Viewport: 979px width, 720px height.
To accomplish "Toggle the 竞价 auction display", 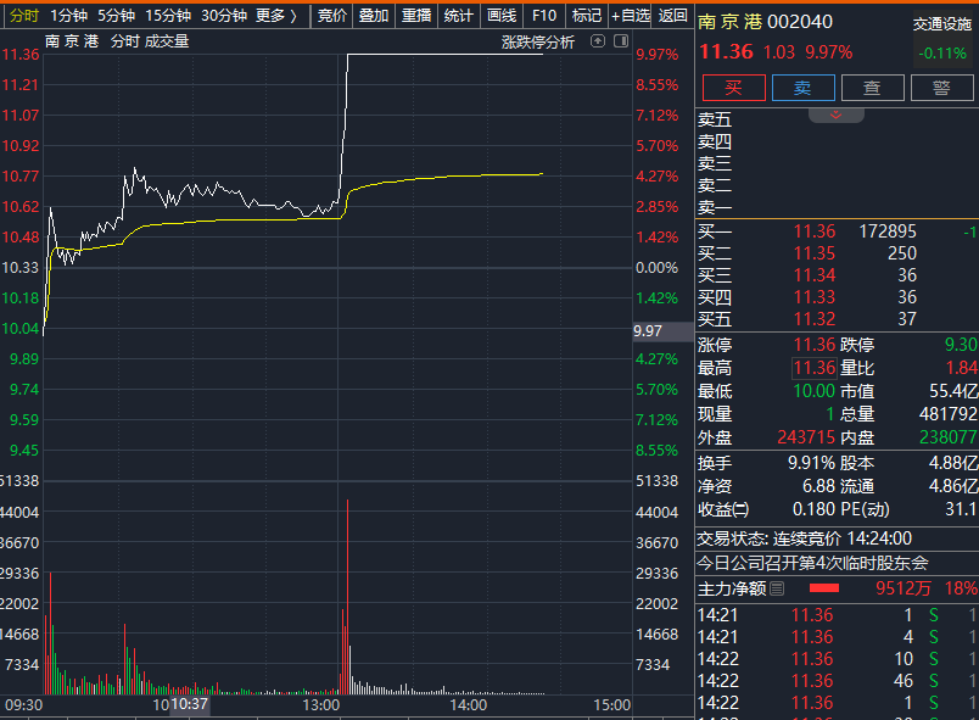I will coord(332,15).
